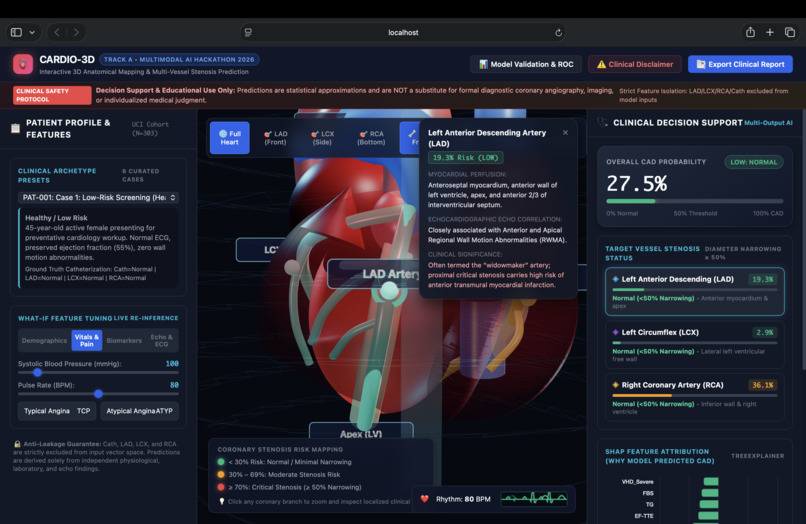The height and width of the screenshot is (524, 806).
Task: Select the Right Coronary Artery (RCA) card
Action: [x=694, y=397]
